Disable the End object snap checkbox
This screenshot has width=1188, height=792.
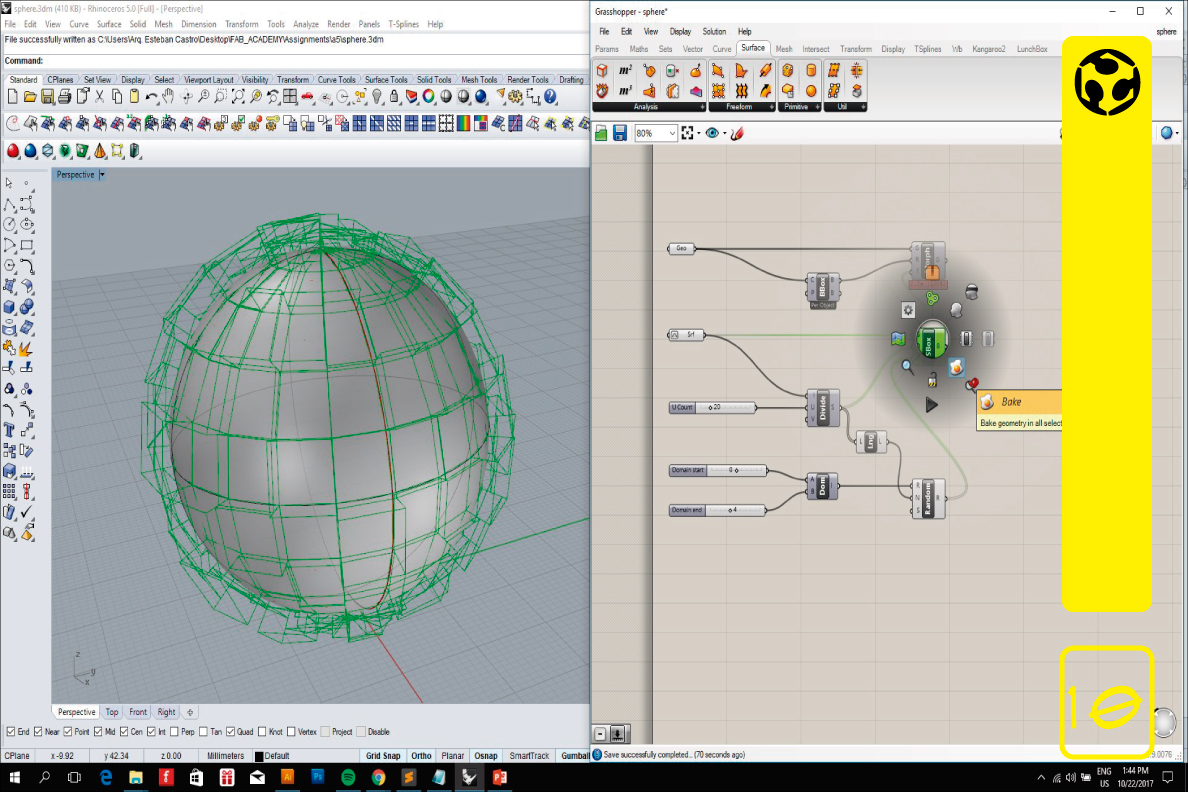11,732
